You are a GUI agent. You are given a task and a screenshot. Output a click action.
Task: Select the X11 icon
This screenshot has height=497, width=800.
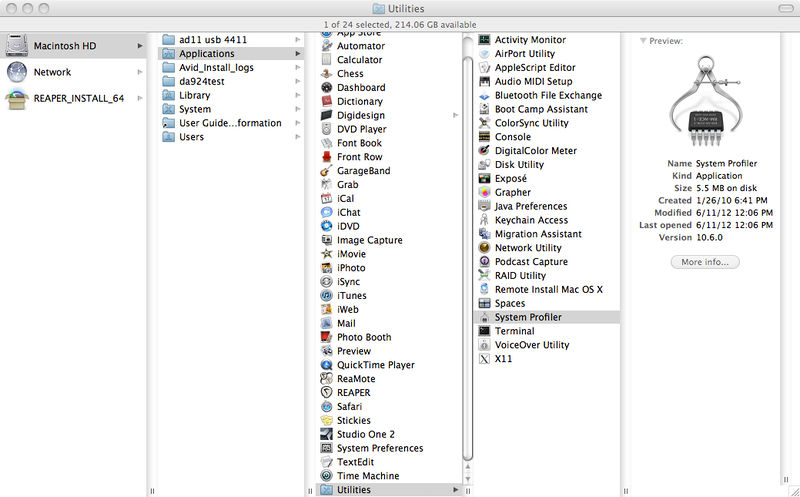tap(484, 359)
